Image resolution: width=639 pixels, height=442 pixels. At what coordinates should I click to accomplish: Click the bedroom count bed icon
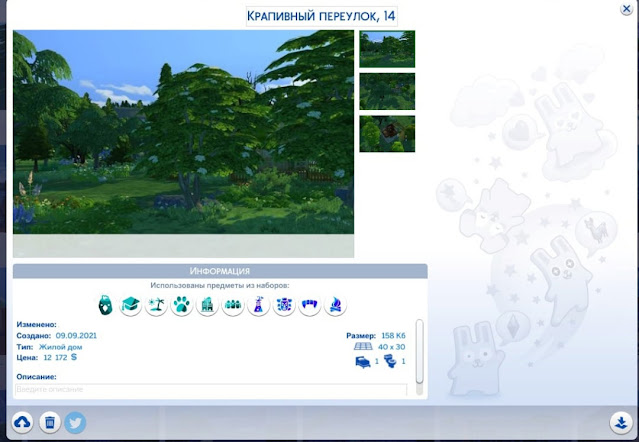(363, 361)
